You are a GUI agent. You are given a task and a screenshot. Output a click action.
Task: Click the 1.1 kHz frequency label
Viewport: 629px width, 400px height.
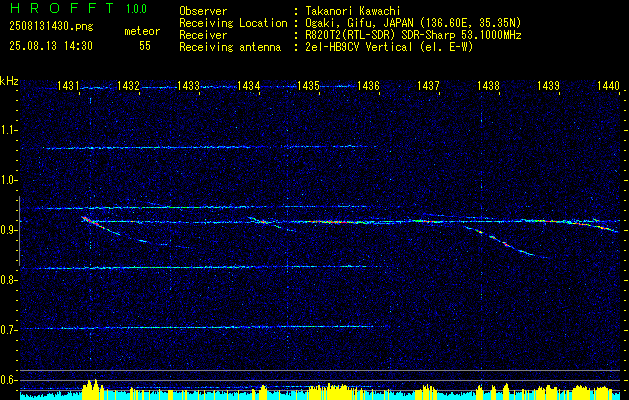(x=7, y=130)
